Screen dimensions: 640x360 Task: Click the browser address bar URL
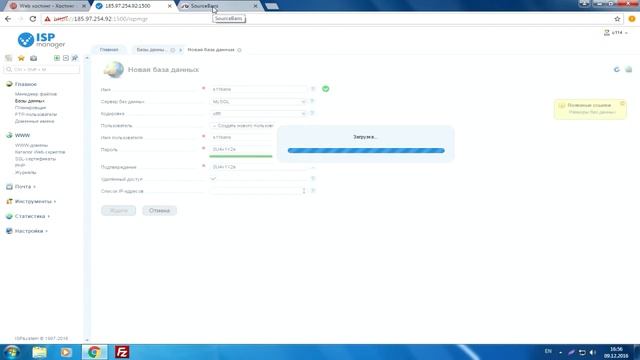(x=101, y=19)
